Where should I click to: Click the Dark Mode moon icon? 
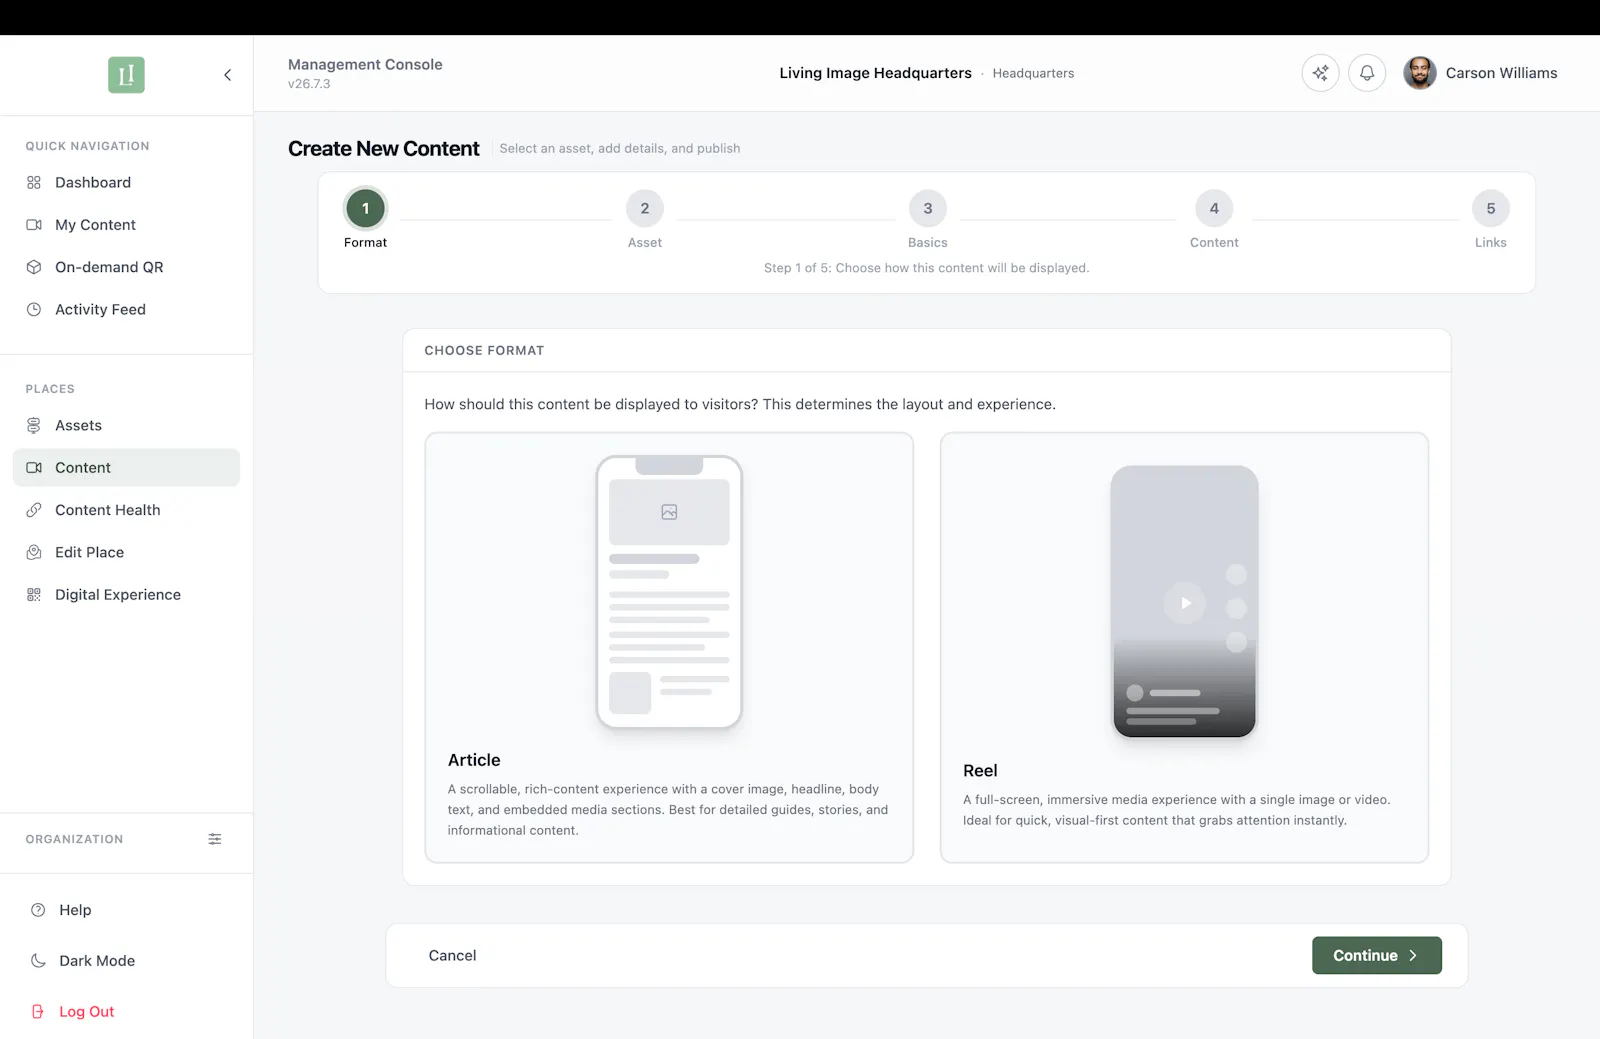pos(38,961)
